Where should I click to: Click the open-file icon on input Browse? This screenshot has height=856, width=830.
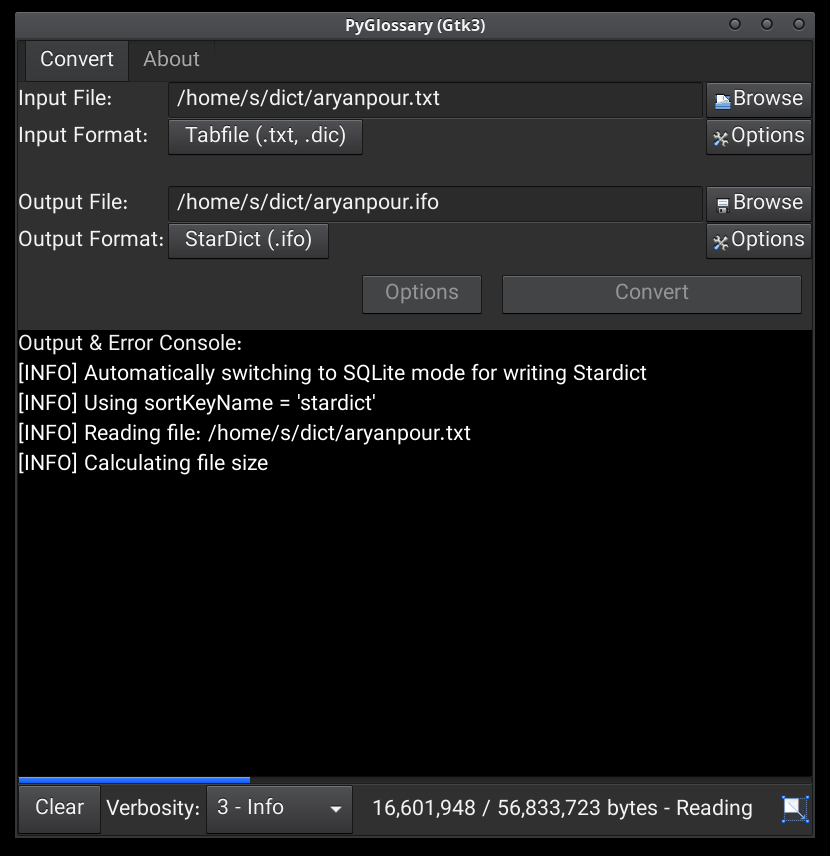click(722, 102)
